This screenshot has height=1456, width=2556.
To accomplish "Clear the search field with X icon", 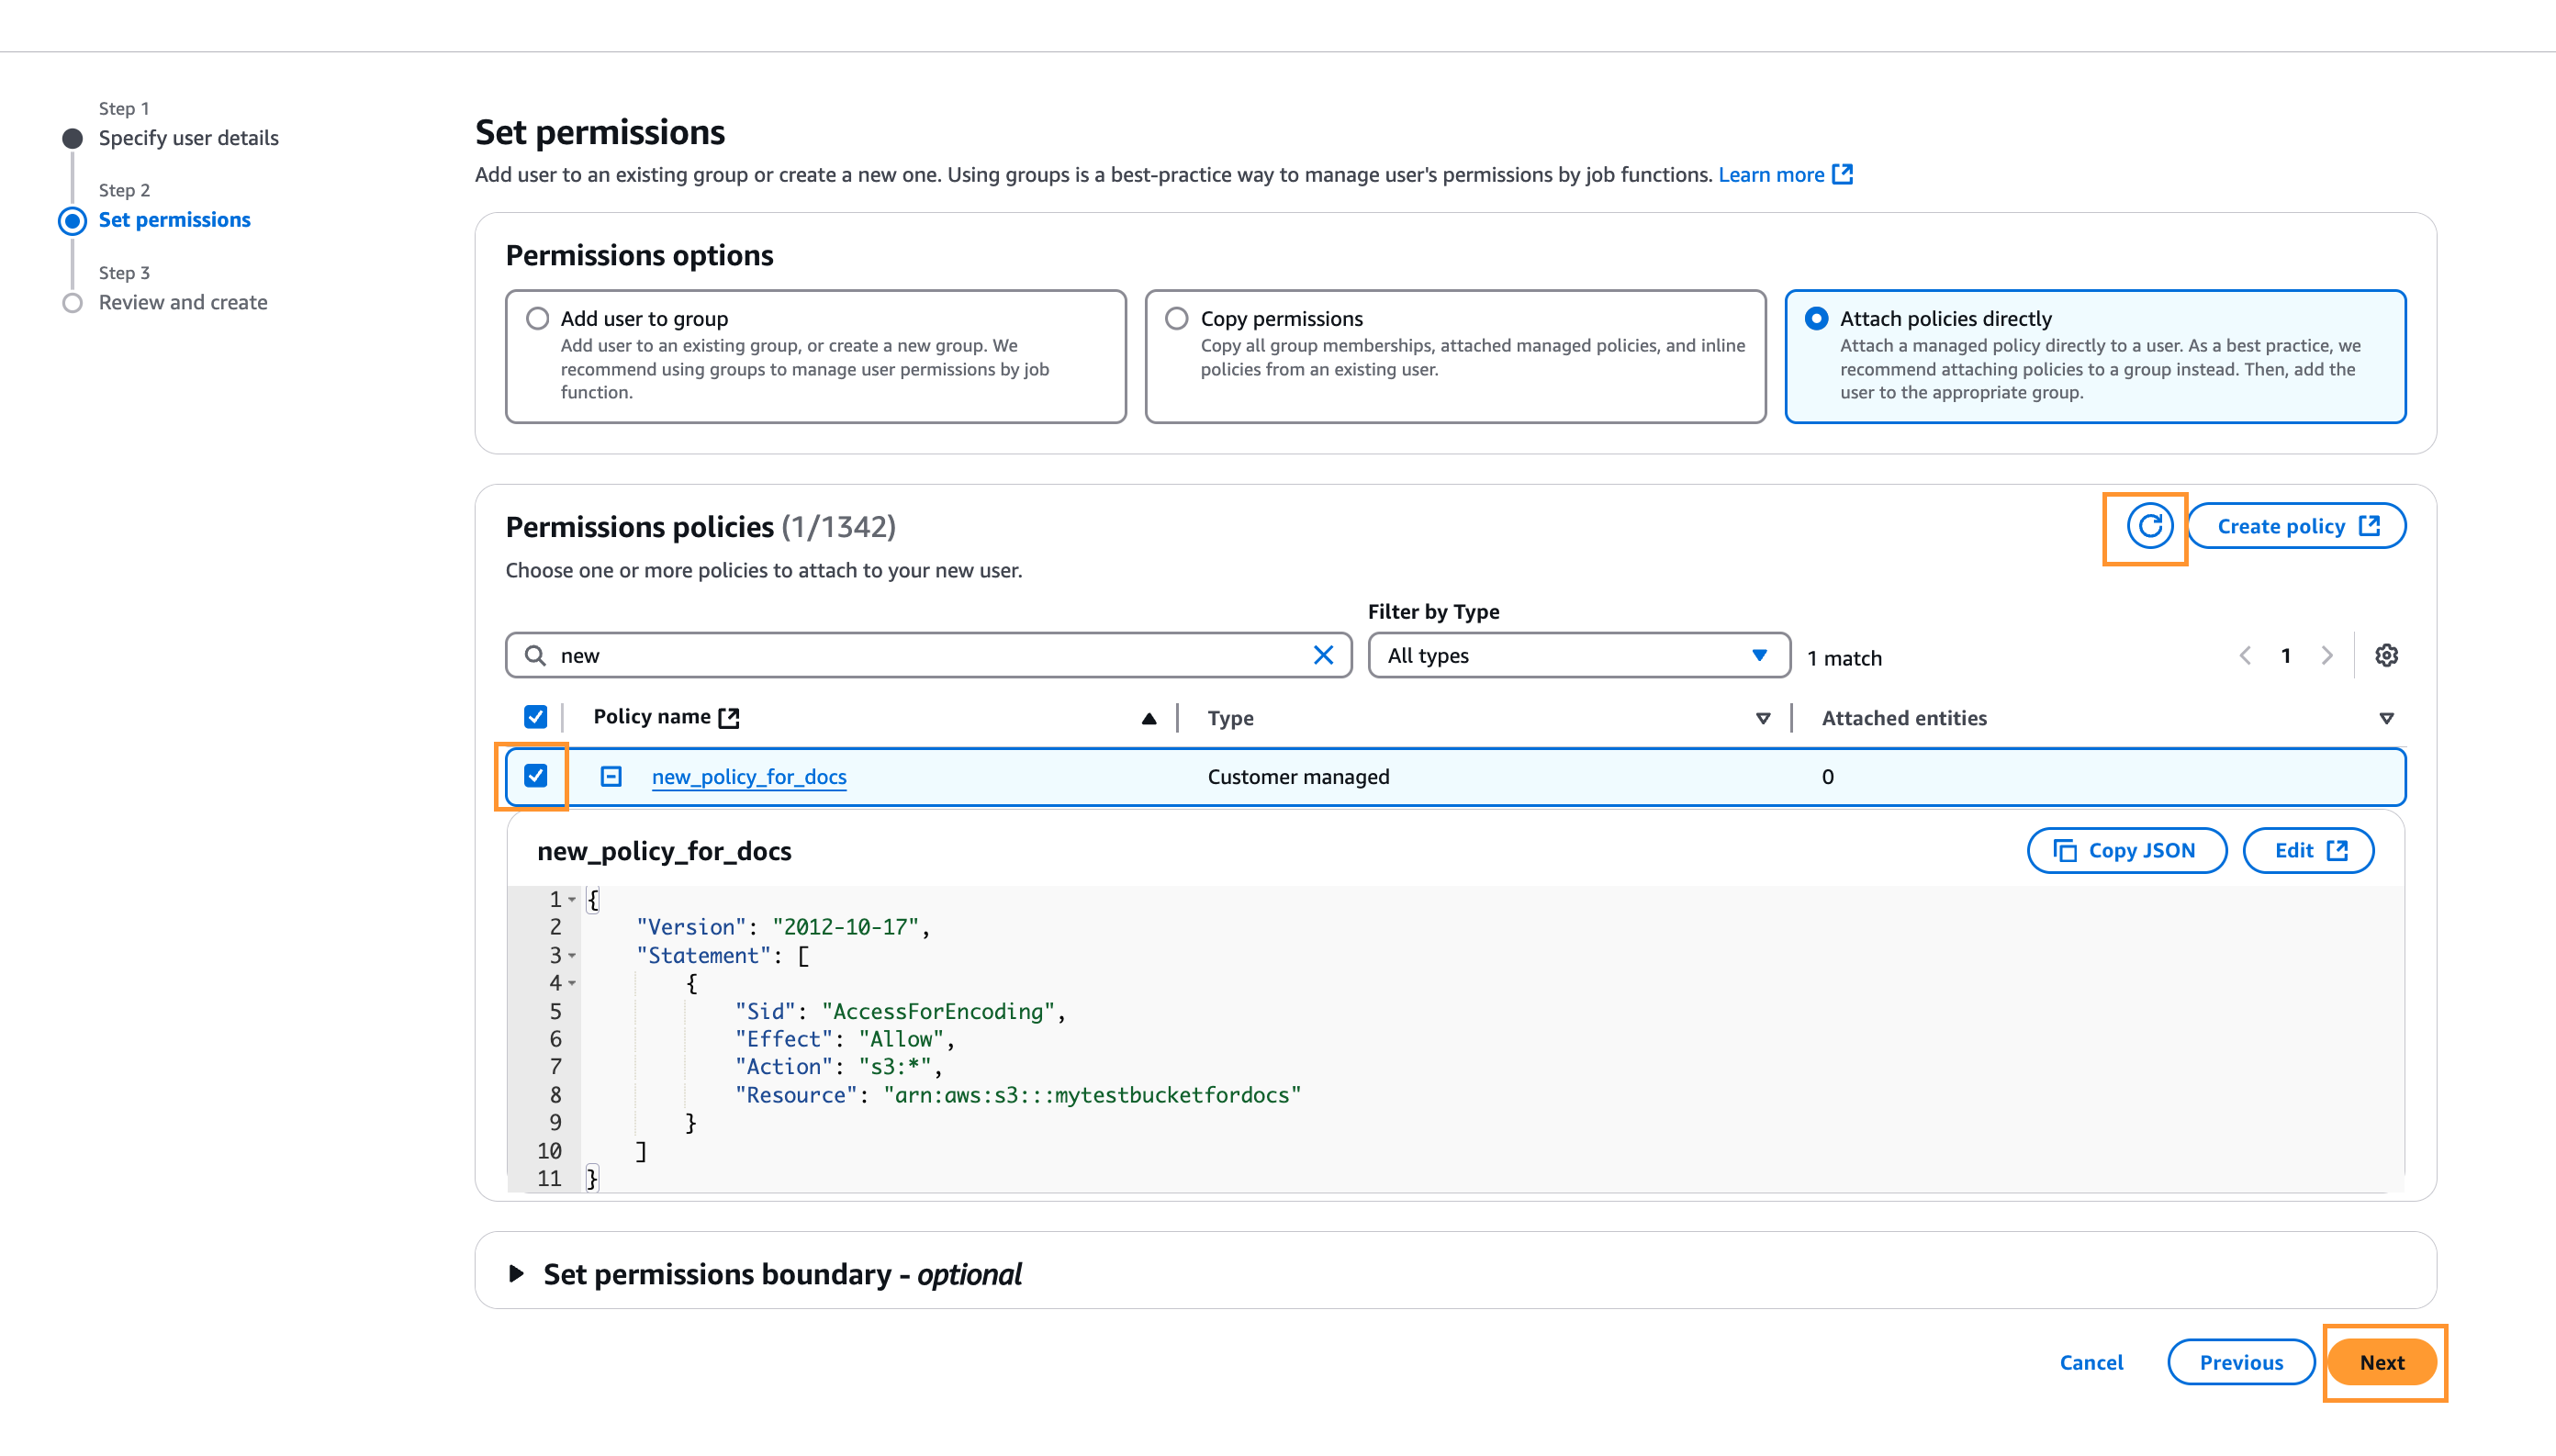I will click(1322, 656).
